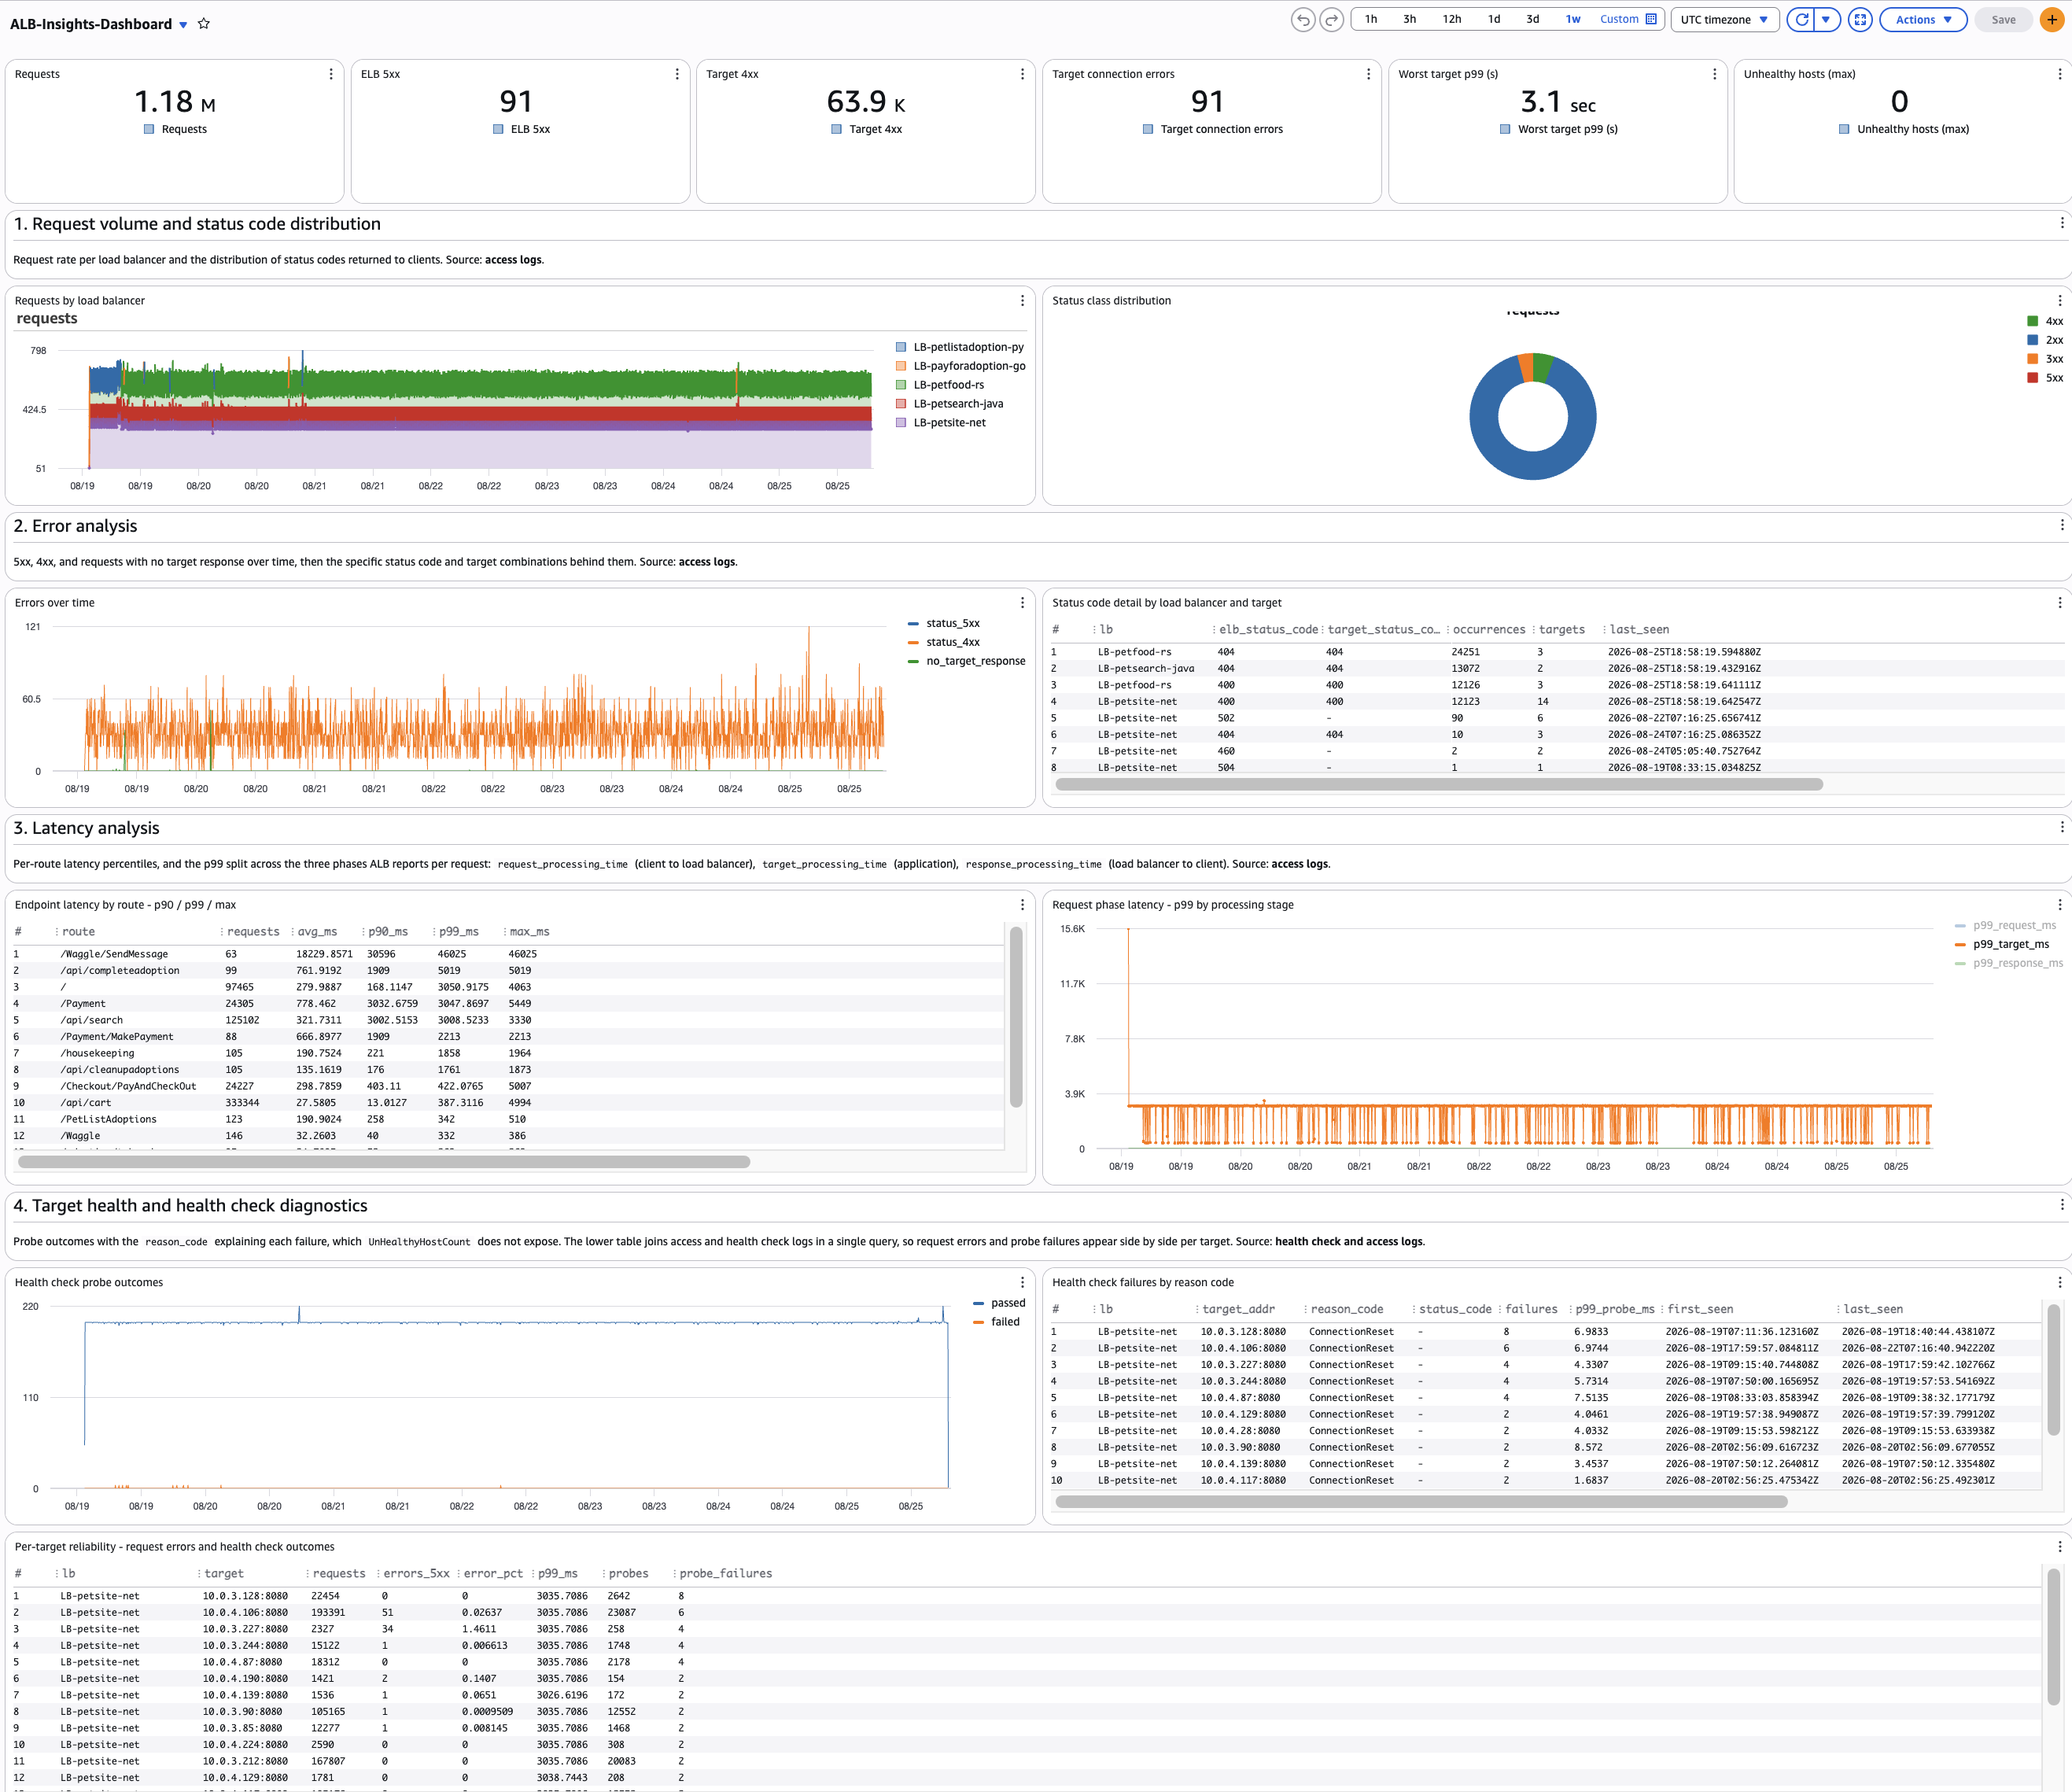Screen dimensions: 2072x1792
Task: Click vertical scrollbar of Endpoint latency table
Action: [x=1016, y=1017]
